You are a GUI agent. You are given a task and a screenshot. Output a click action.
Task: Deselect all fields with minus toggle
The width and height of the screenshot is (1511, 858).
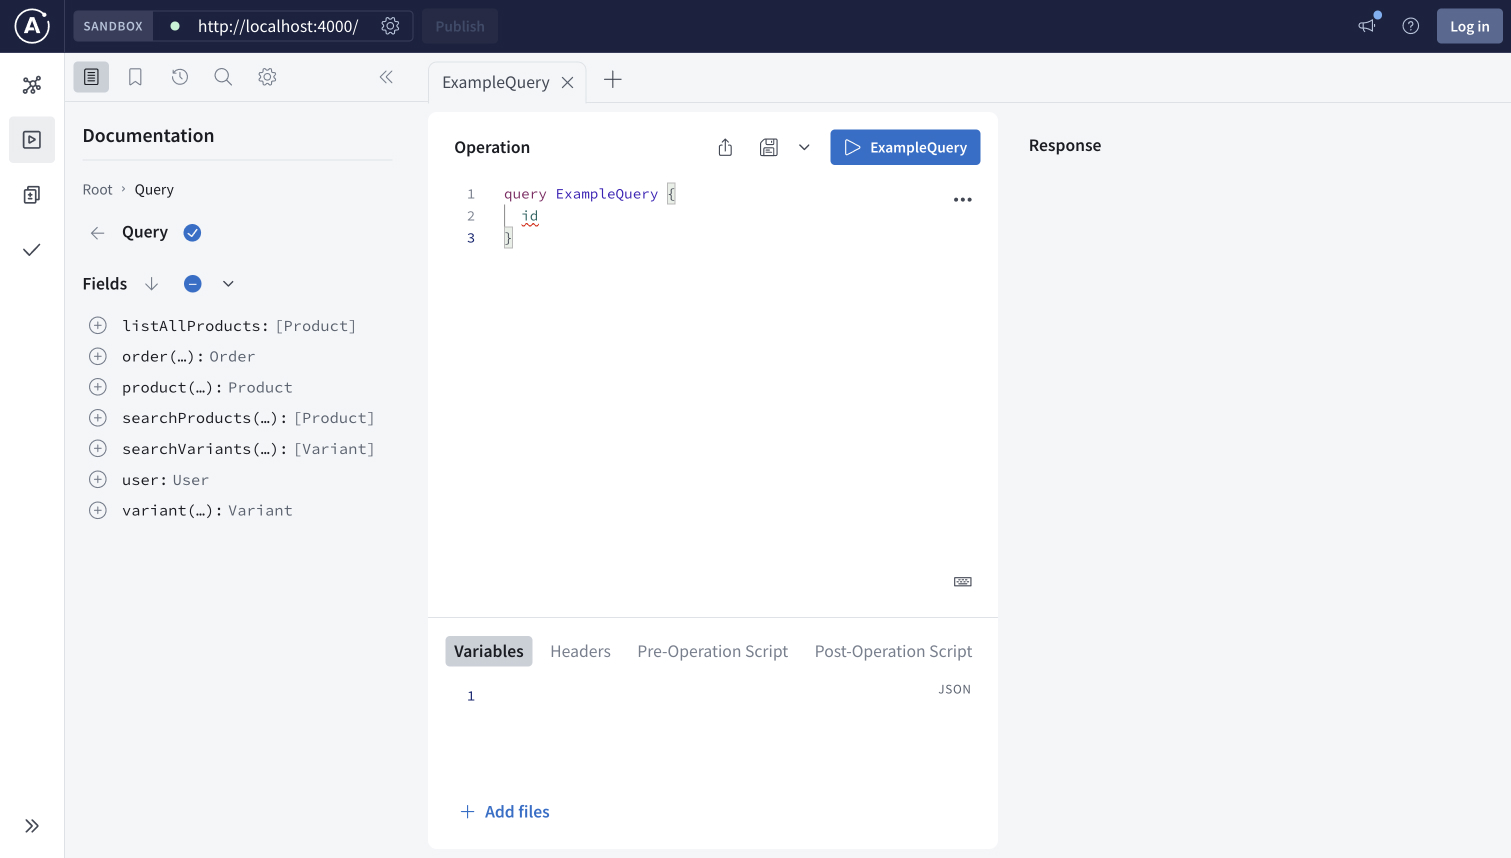click(x=193, y=284)
